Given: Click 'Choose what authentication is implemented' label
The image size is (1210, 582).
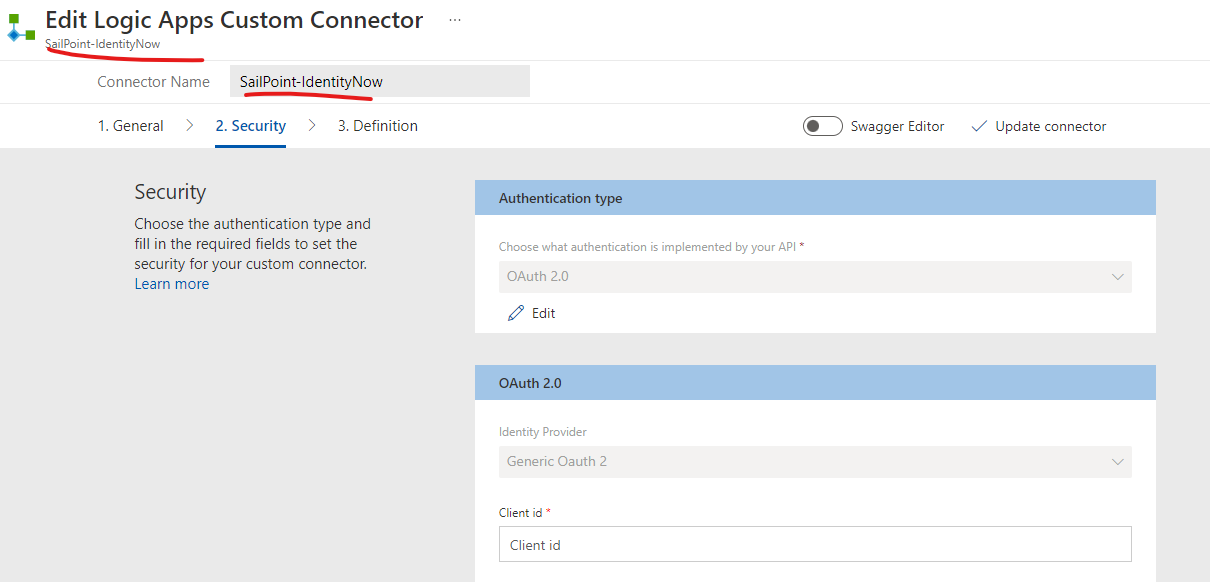Looking at the screenshot, I should point(652,247).
